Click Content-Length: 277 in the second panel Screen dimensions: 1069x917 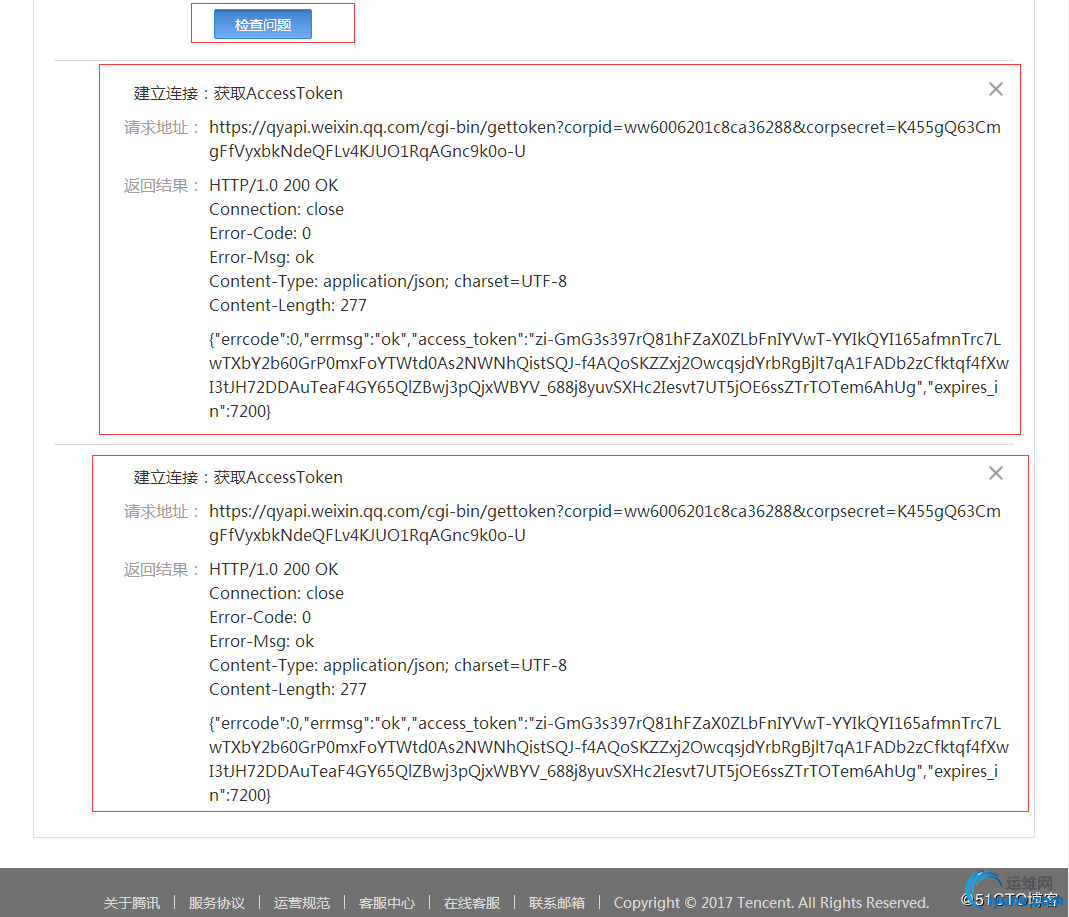pyautogui.click(x=288, y=689)
